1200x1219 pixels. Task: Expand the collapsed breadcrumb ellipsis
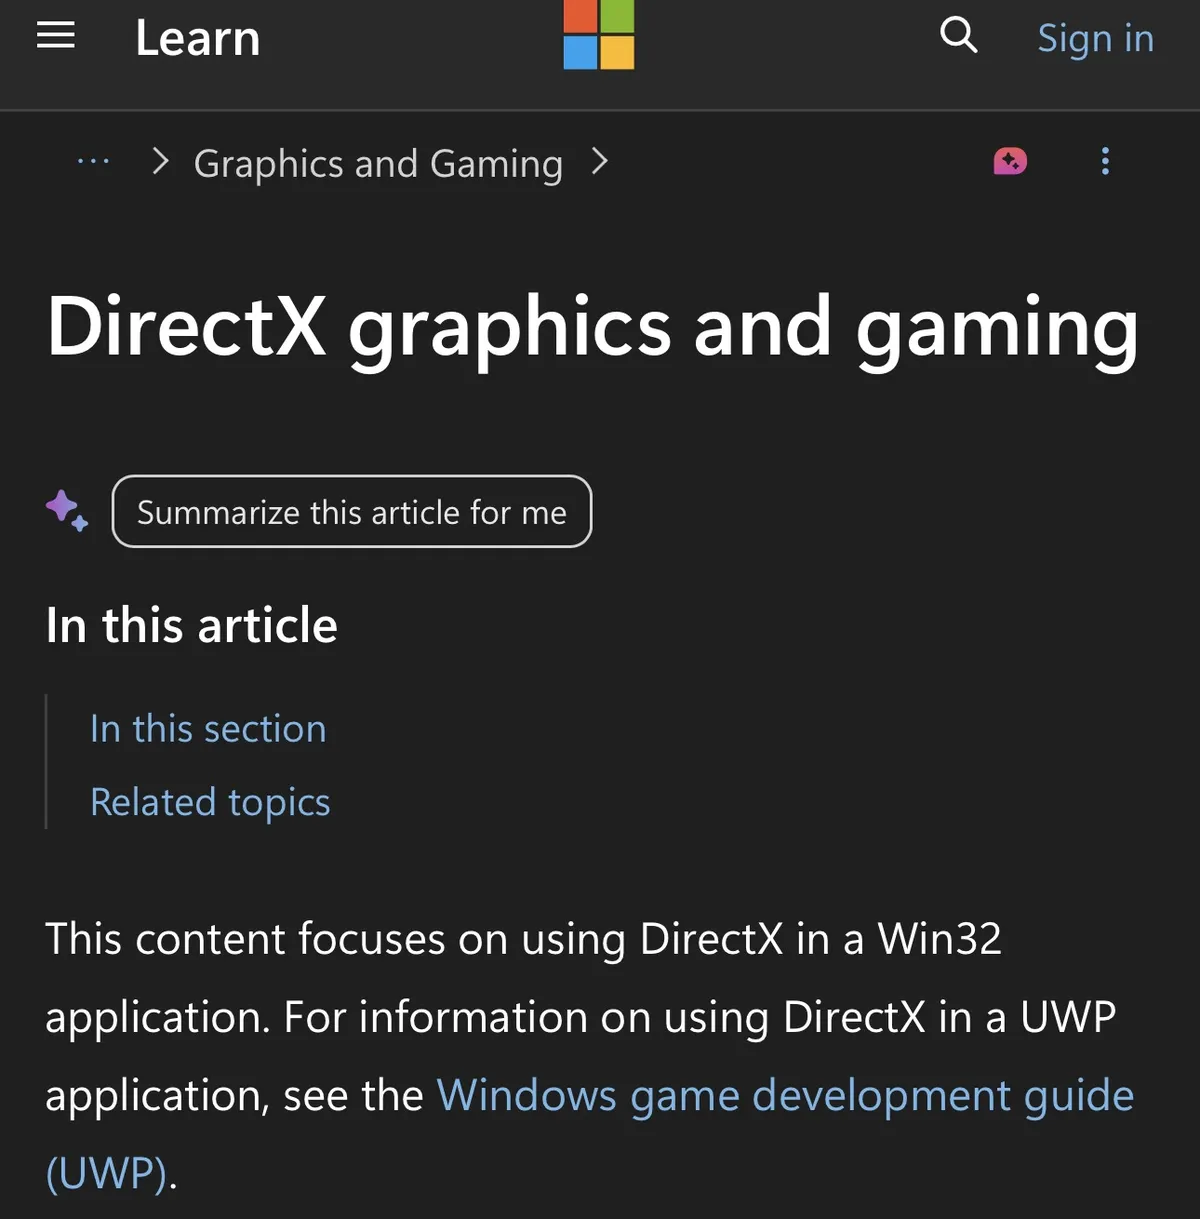coord(93,161)
